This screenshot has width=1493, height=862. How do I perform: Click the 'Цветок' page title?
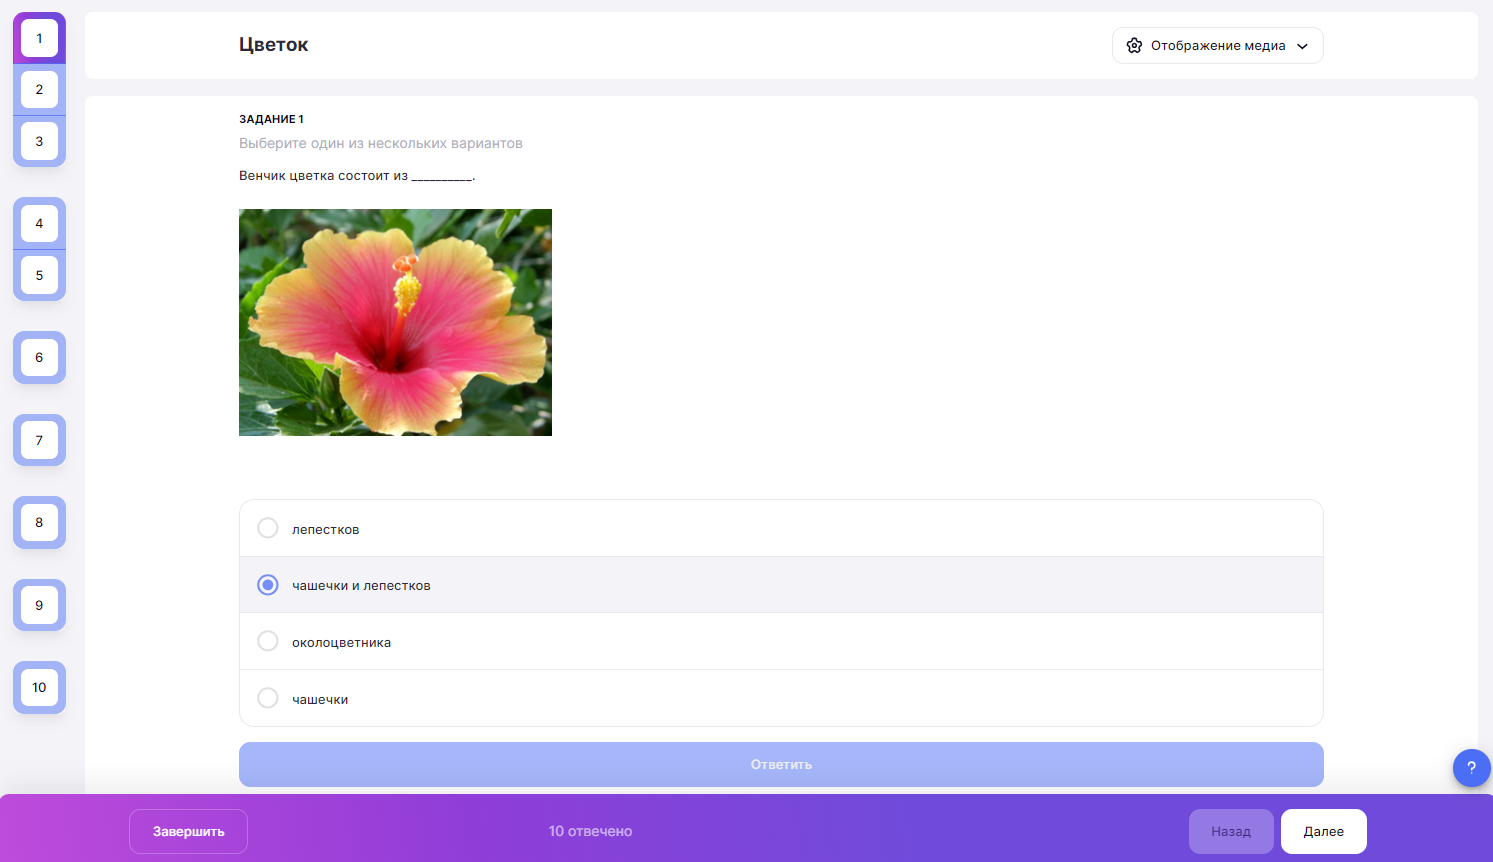coord(273,45)
